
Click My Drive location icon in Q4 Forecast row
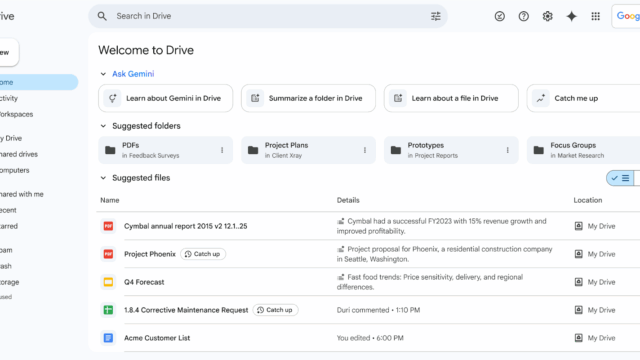point(578,282)
